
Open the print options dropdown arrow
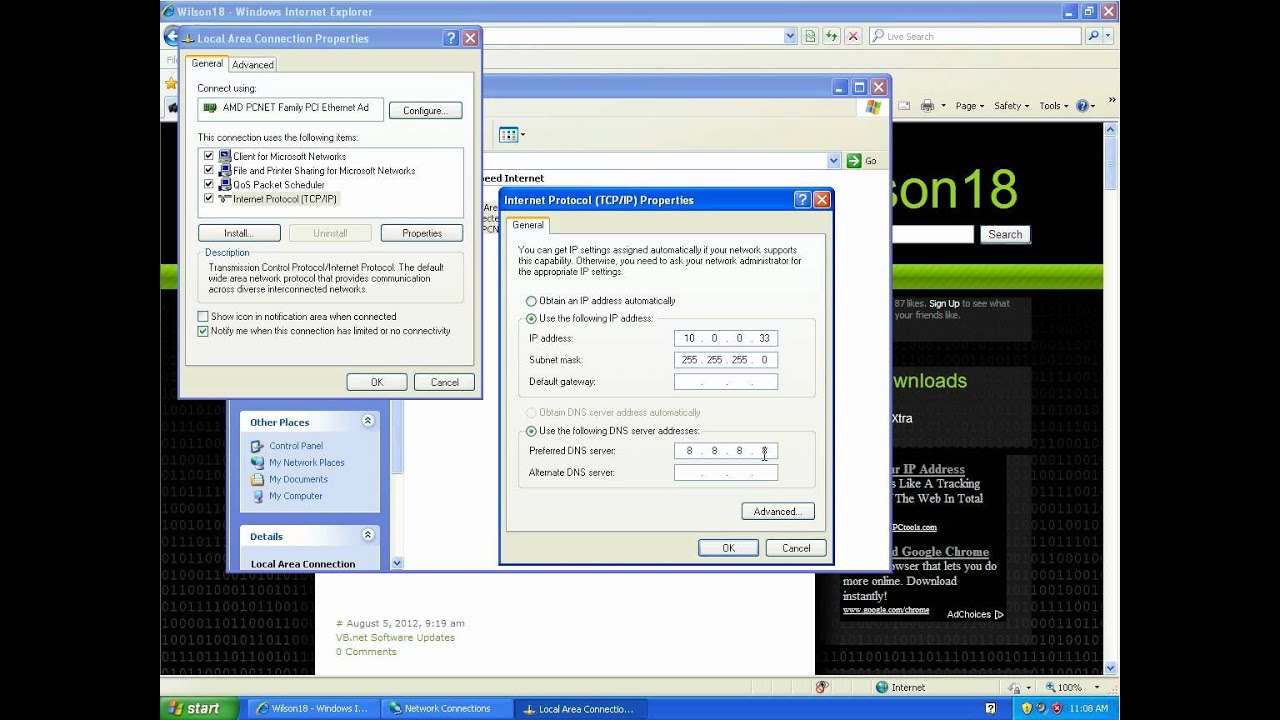click(x=942, y=106)
